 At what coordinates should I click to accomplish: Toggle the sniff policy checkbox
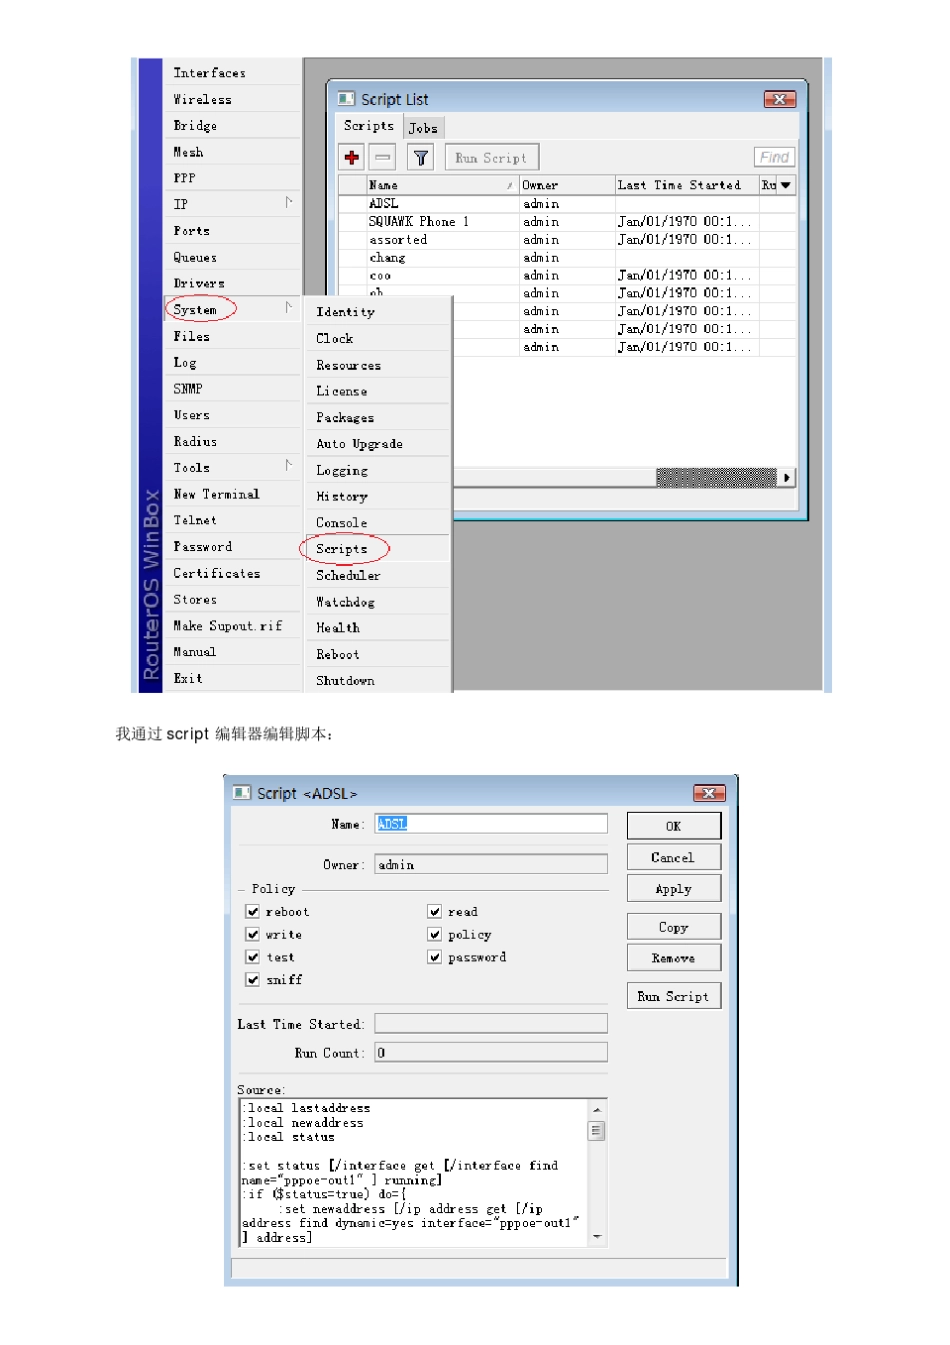click(x=253, y=980)
